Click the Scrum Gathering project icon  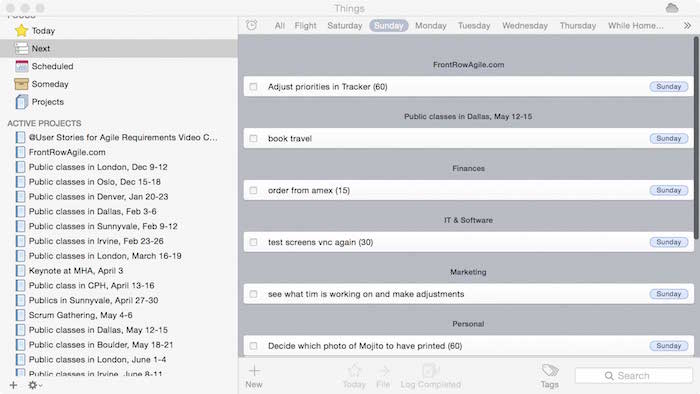(20, 315)
